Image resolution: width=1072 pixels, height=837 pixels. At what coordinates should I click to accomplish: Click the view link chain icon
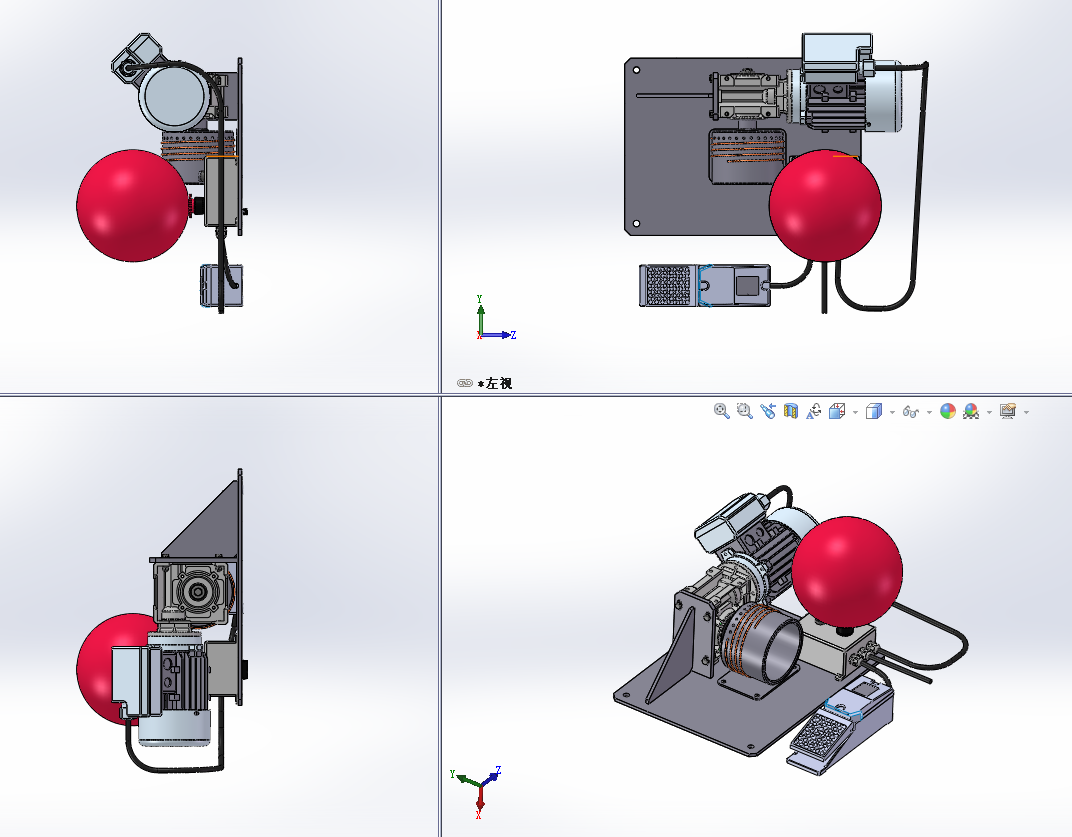[465, 383]
